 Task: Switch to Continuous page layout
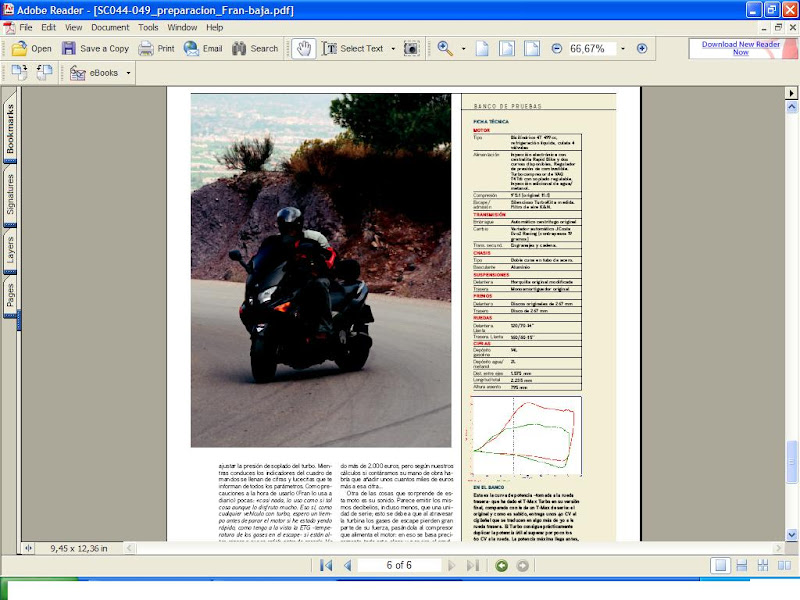tap(741, 566)
